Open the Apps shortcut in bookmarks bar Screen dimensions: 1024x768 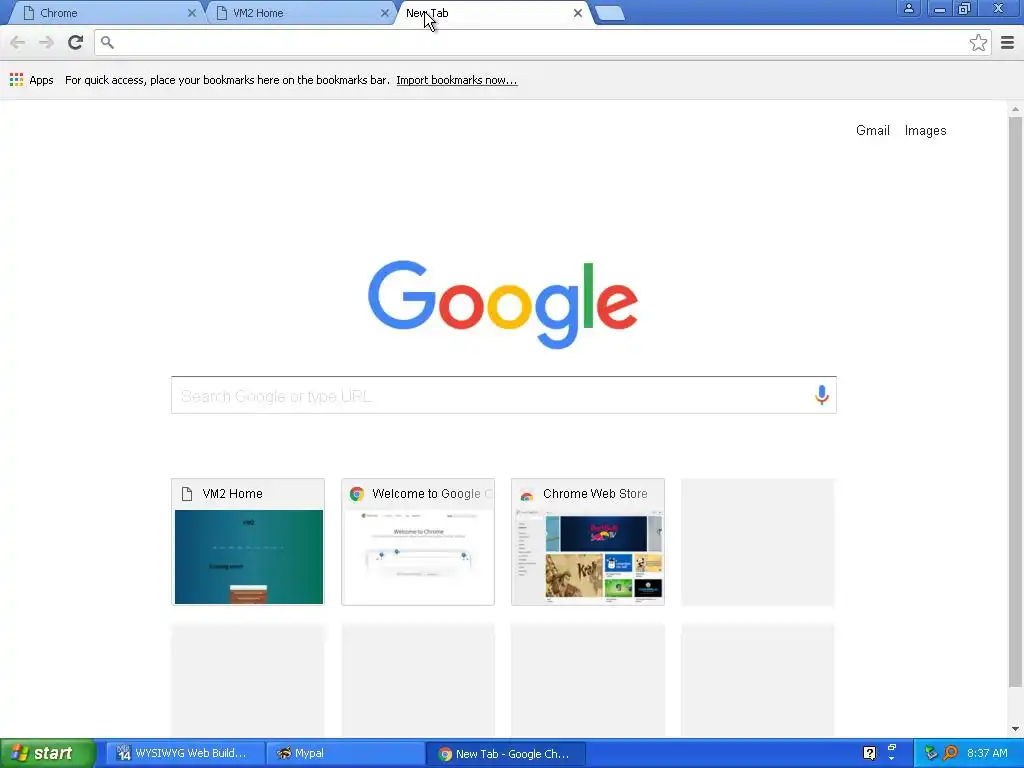tap(31, 80)
